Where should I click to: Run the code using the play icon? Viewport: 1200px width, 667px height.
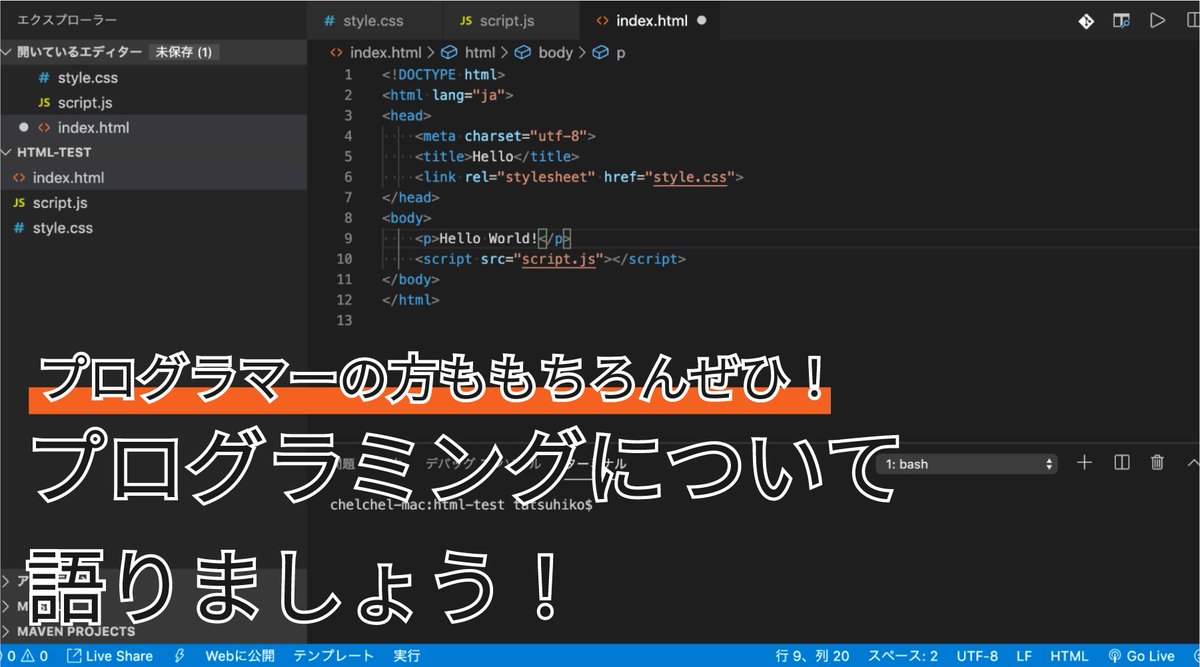(1156, 20)
